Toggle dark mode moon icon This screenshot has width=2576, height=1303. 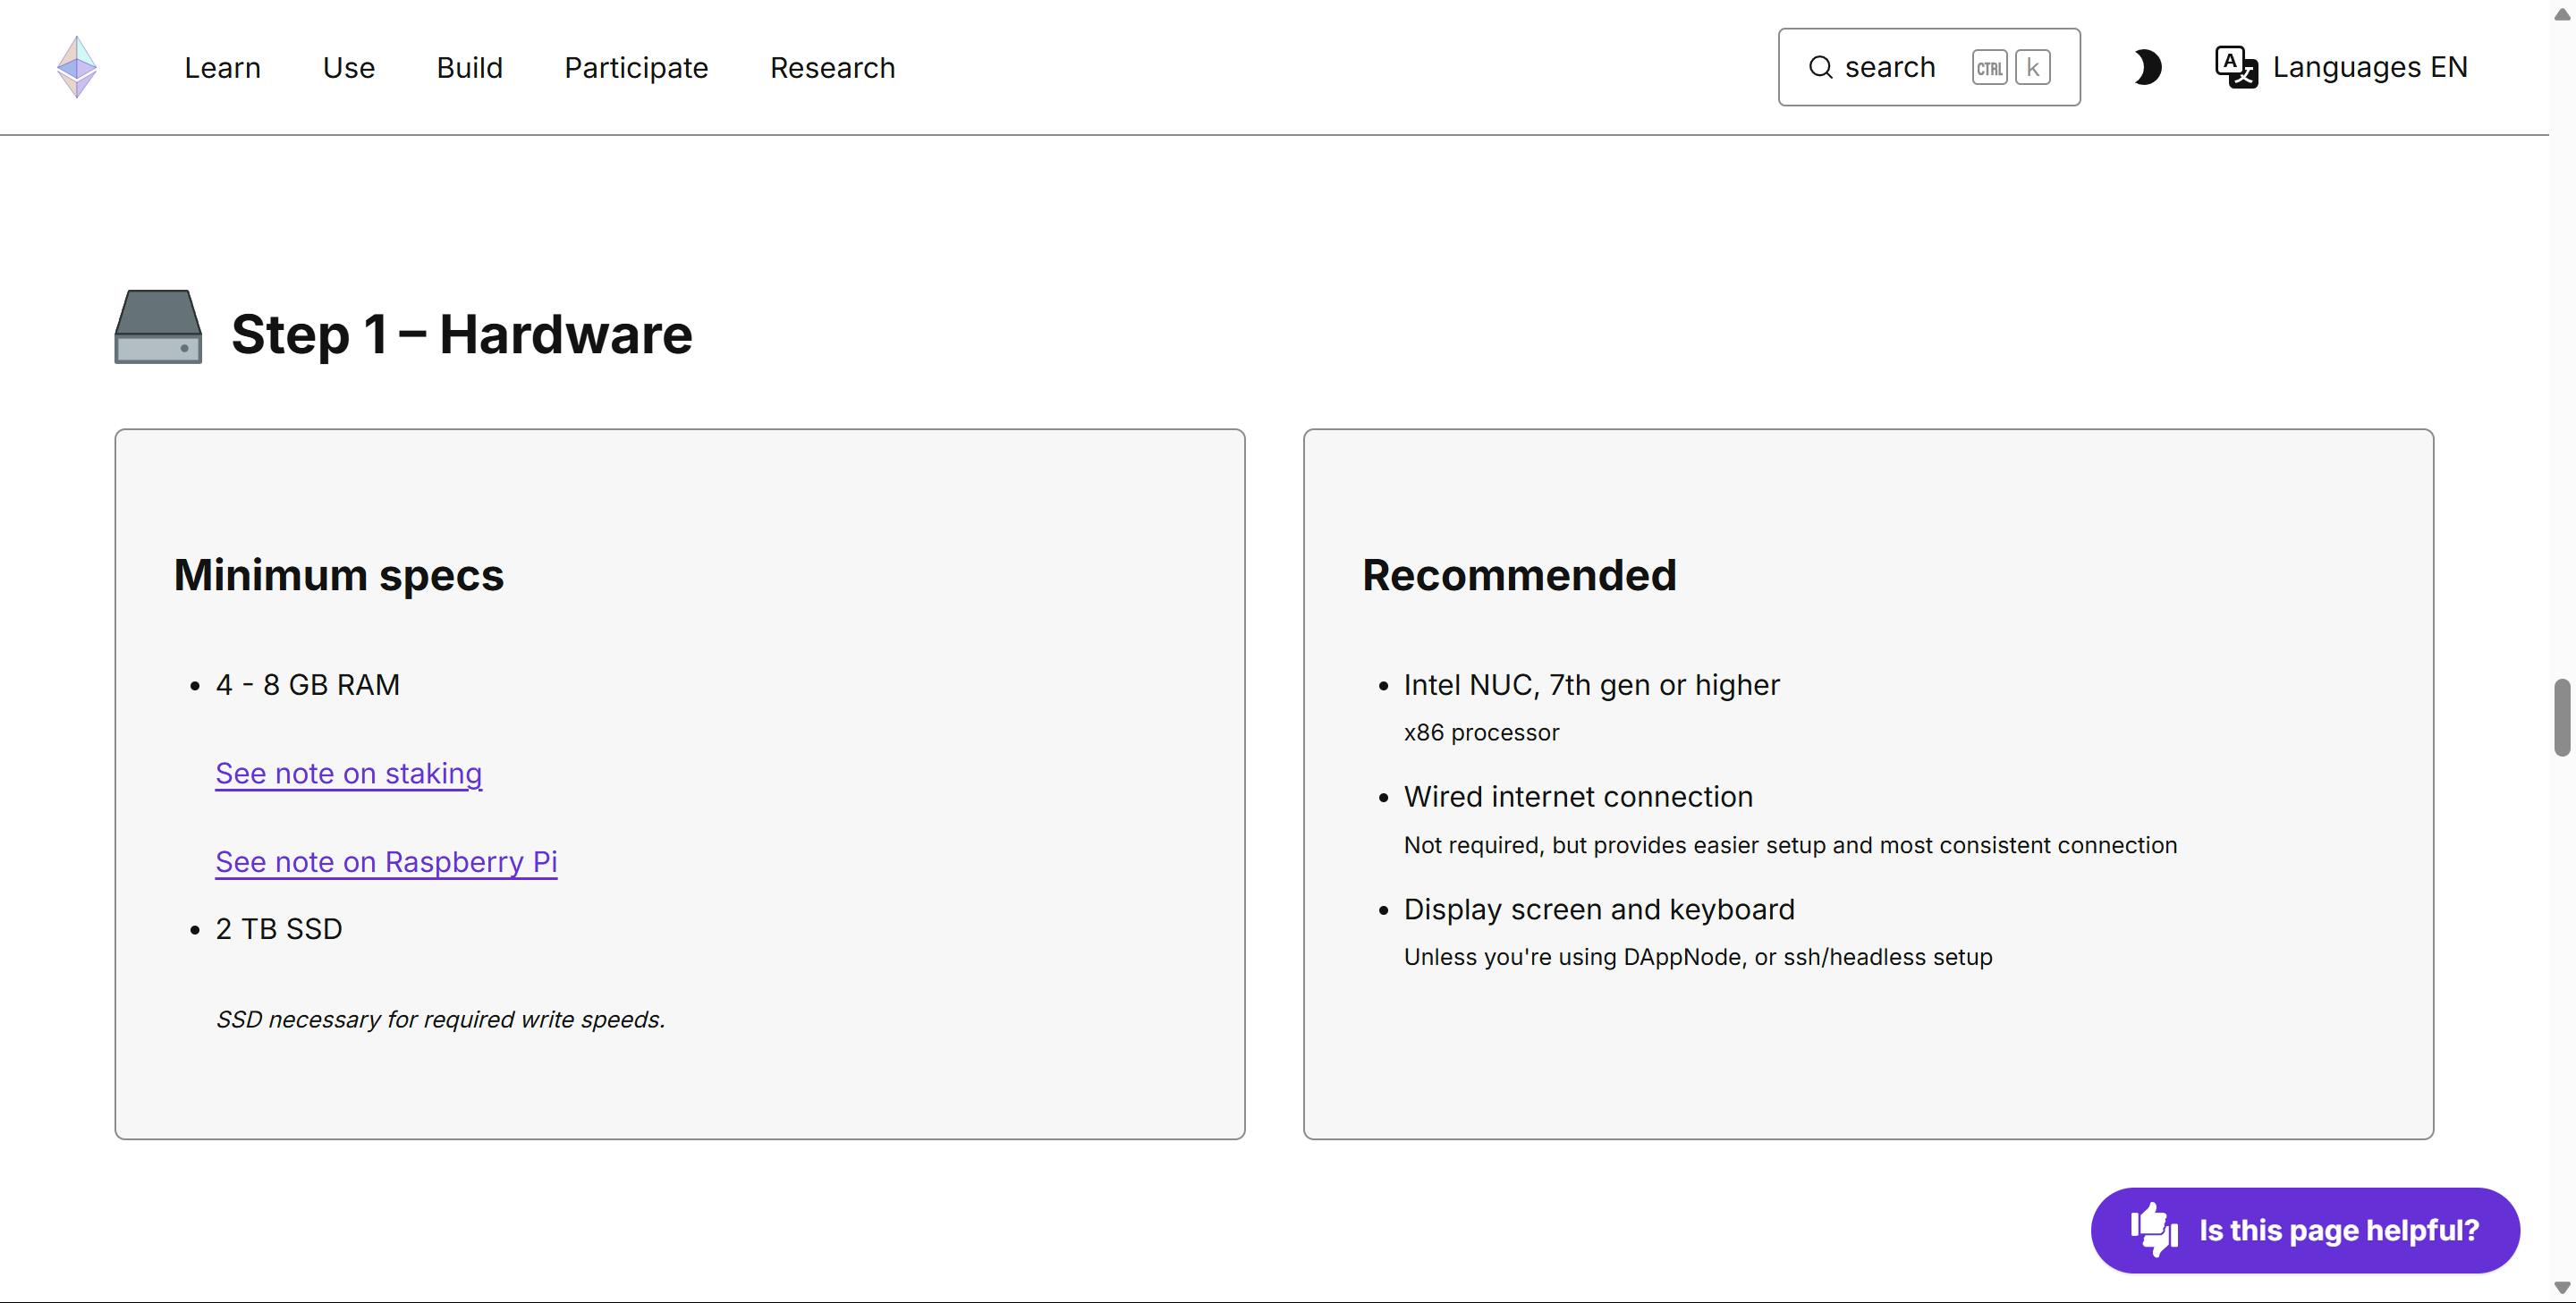tap(2146, 67)
